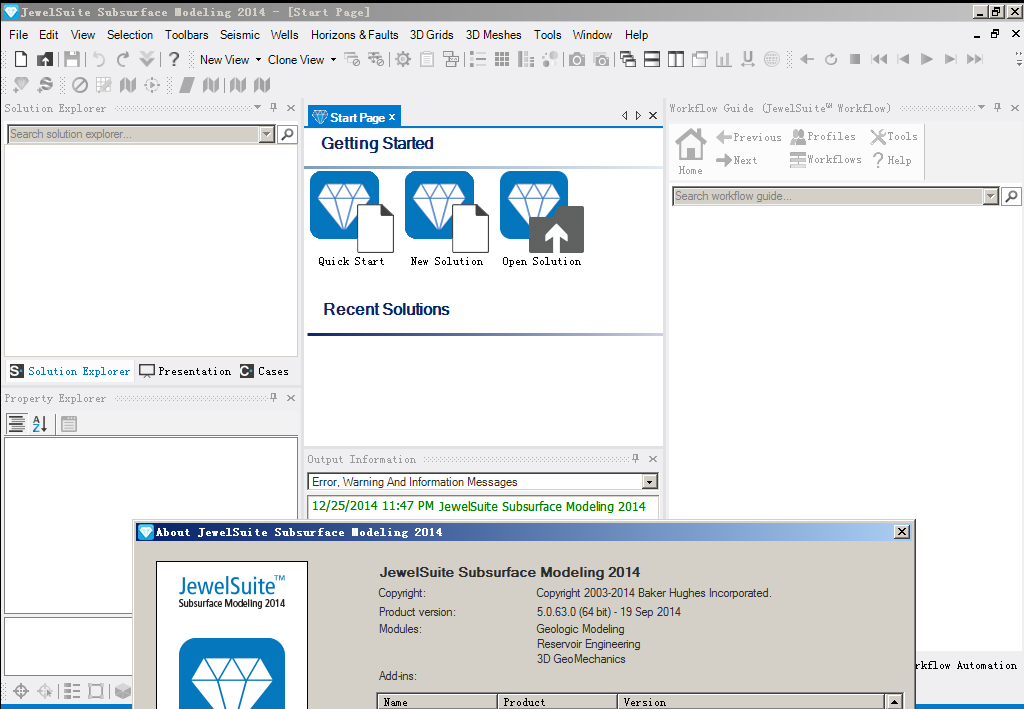Open the Seismic menu
This screenshot has width=1024, height=709.
240,35
